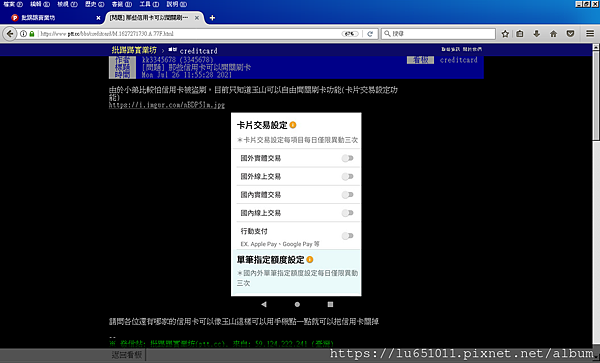The image size is (600, 363).
Task: Open the 編輯 menu
Action: point(40,4)
